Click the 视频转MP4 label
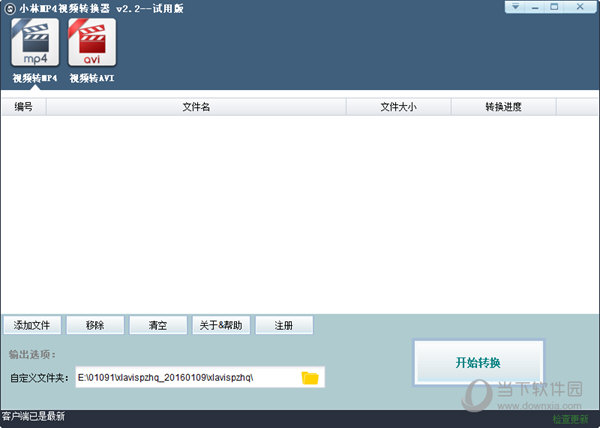Image resolution: width=600 pixels, height=428 pixels. [35, 78]
